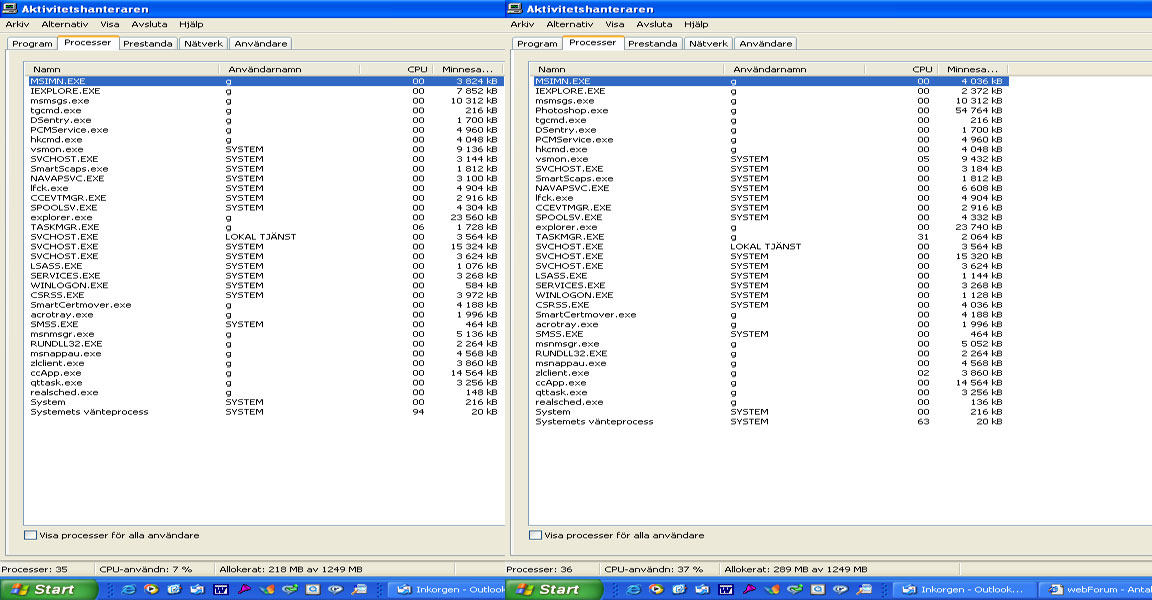Open the Alternativ menu in the left window
Image resolution: width=1152 pixels, height=600 pixels.
pyautogui.click(x=65, y=24)
